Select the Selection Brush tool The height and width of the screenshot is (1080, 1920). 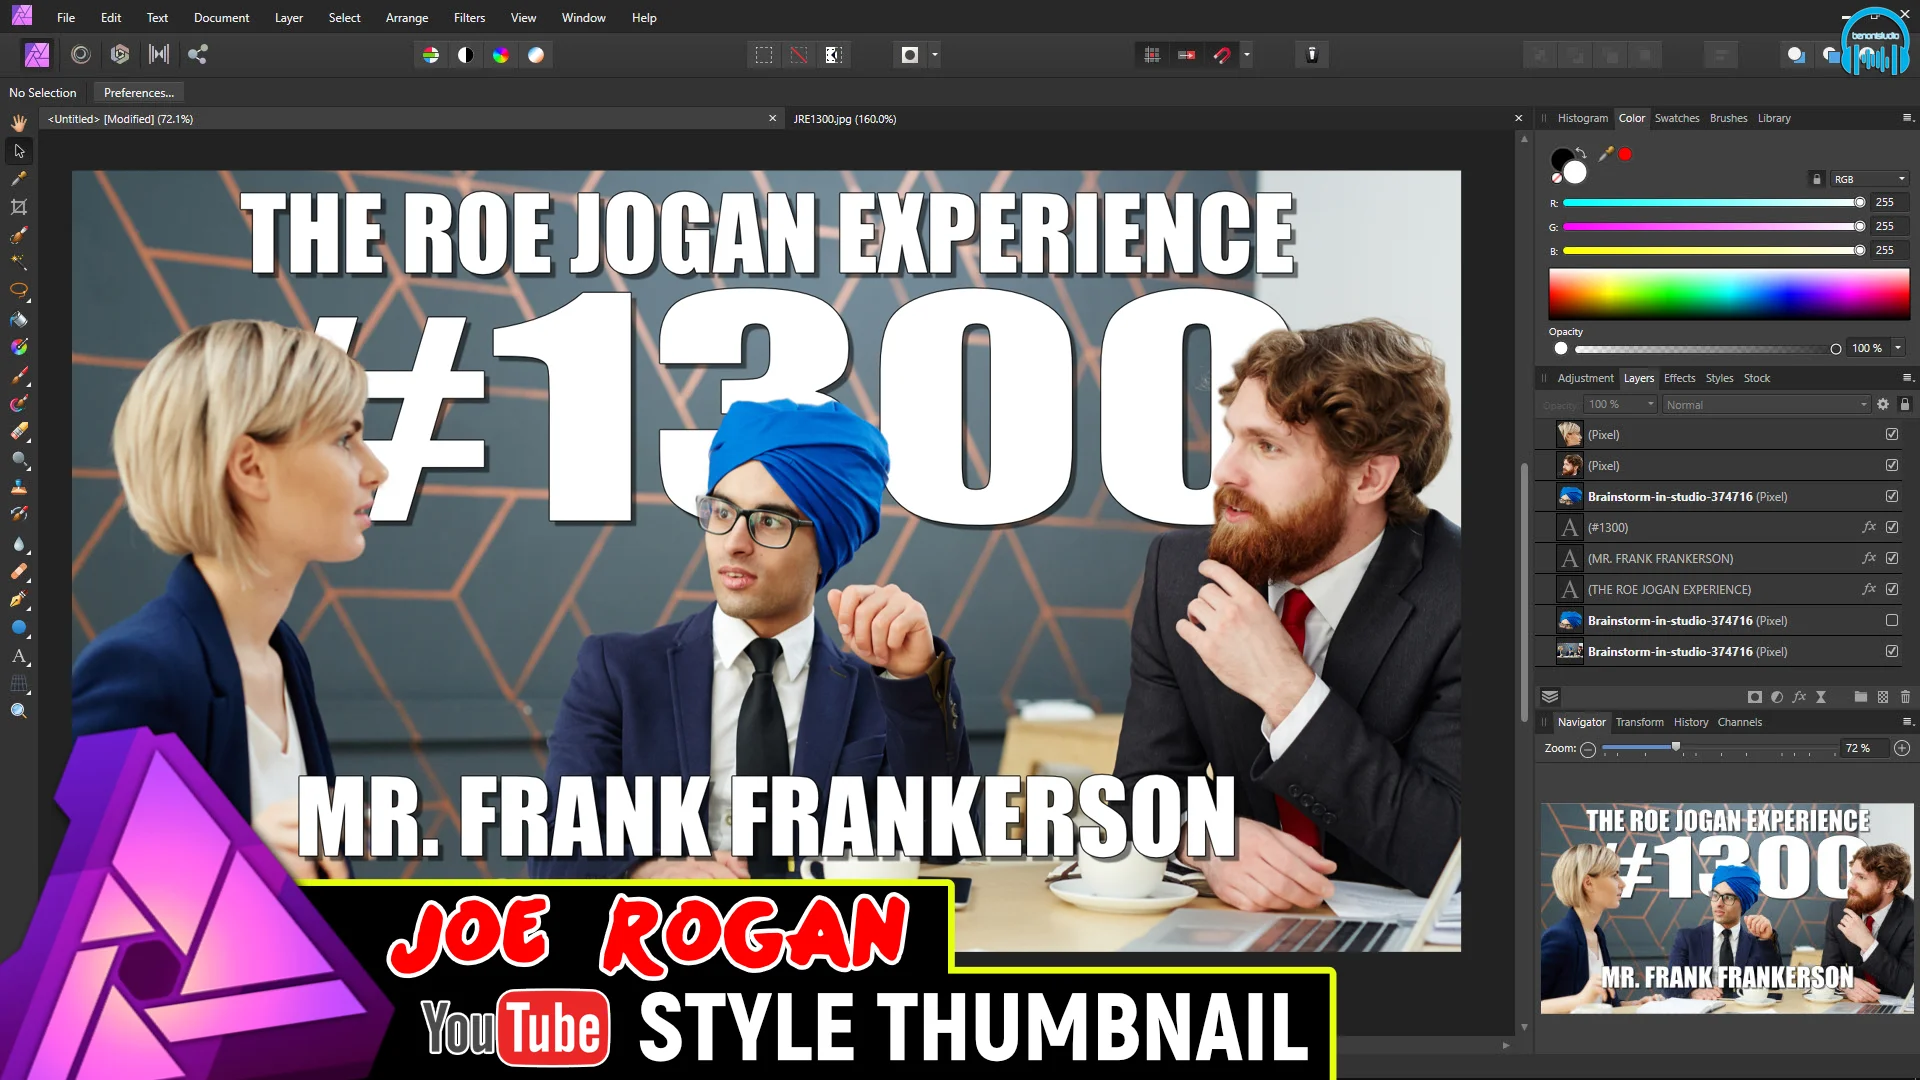pyautogui.click(x=19, y=235)
